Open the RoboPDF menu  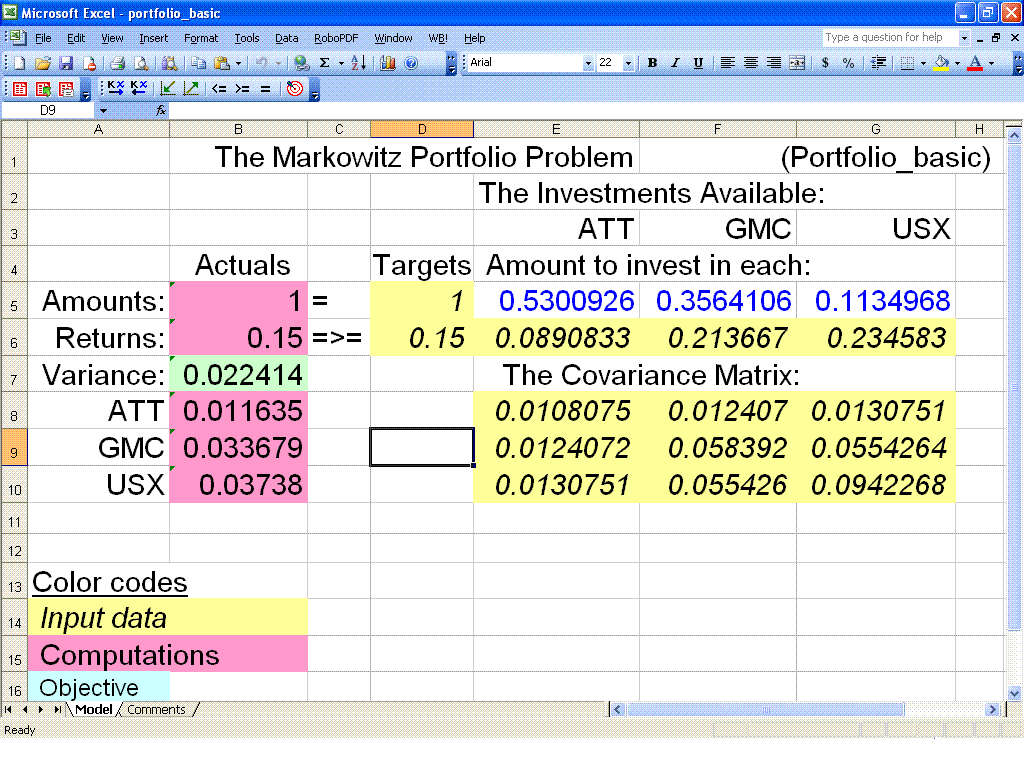click(336, 39)
